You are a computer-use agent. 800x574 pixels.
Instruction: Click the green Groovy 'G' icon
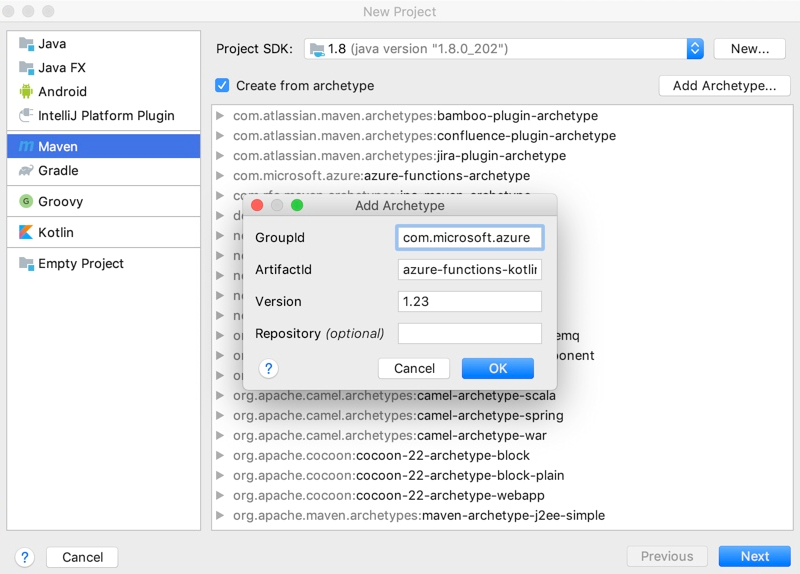pyautogui.click(x=26, y=201)
